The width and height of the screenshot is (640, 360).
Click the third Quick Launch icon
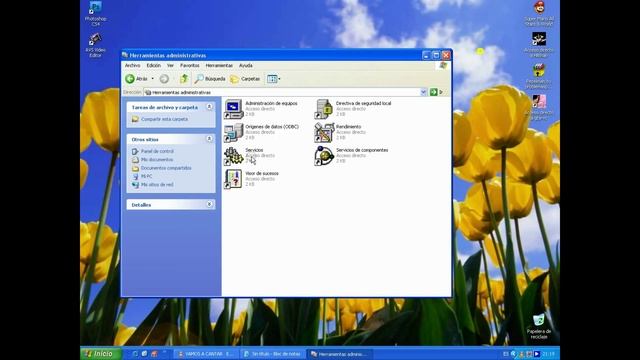(154, 354)
